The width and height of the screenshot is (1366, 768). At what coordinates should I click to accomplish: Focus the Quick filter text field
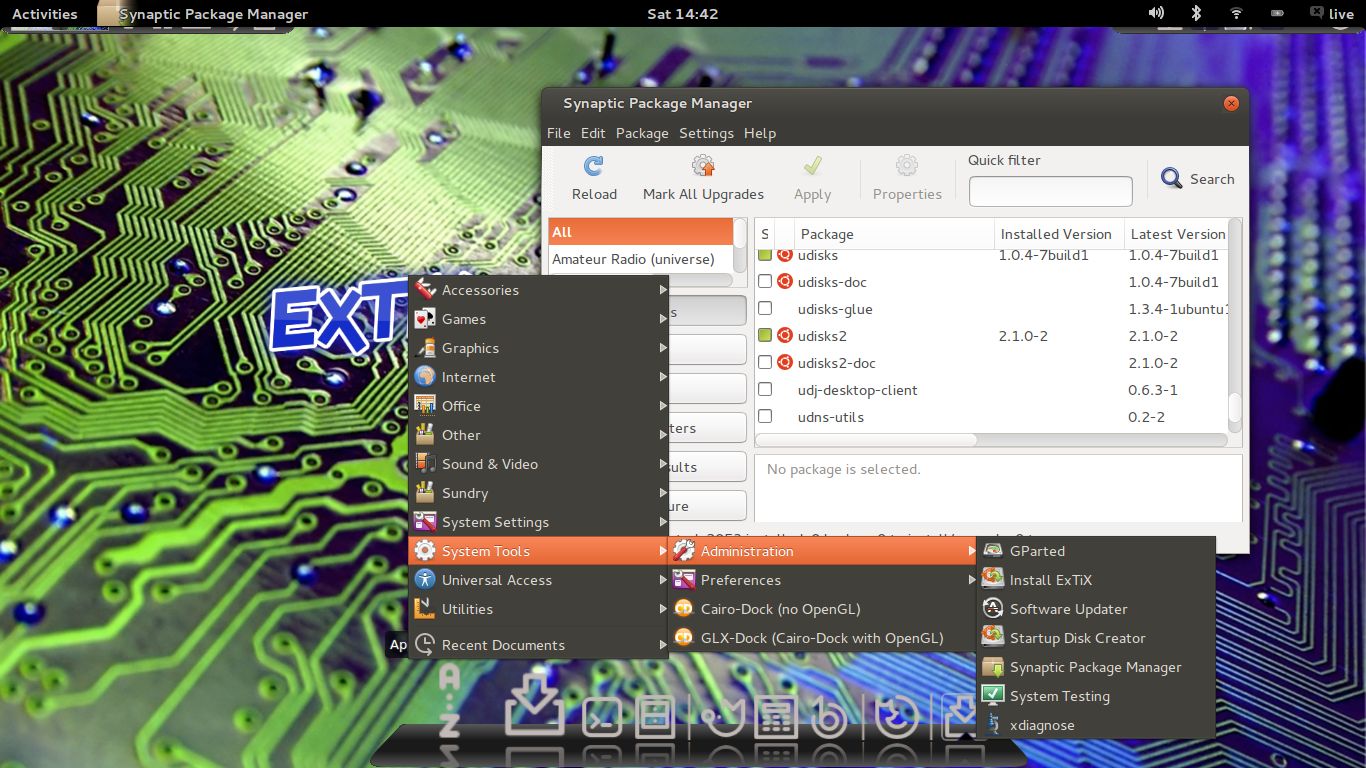click(1050, 191)
